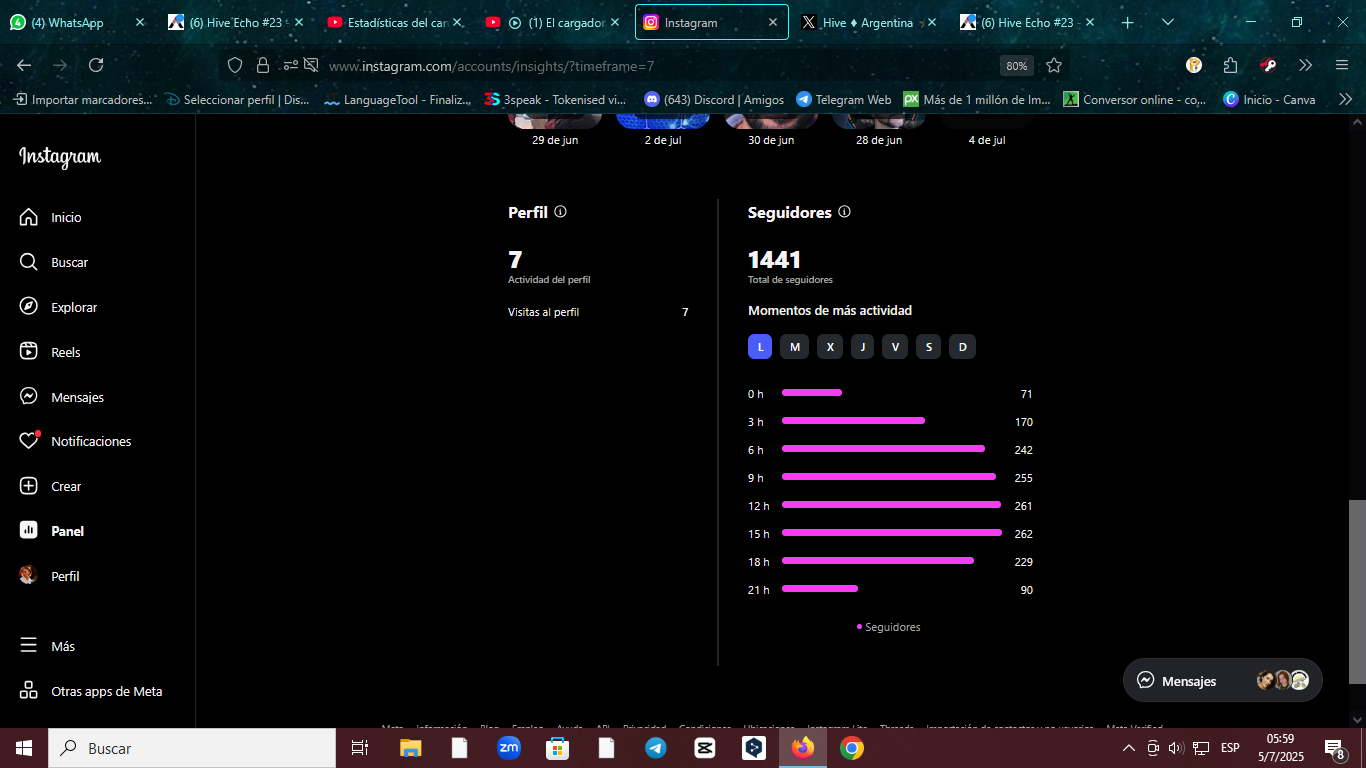Open post thumbnail dated 29 de jun

point(555,122)
